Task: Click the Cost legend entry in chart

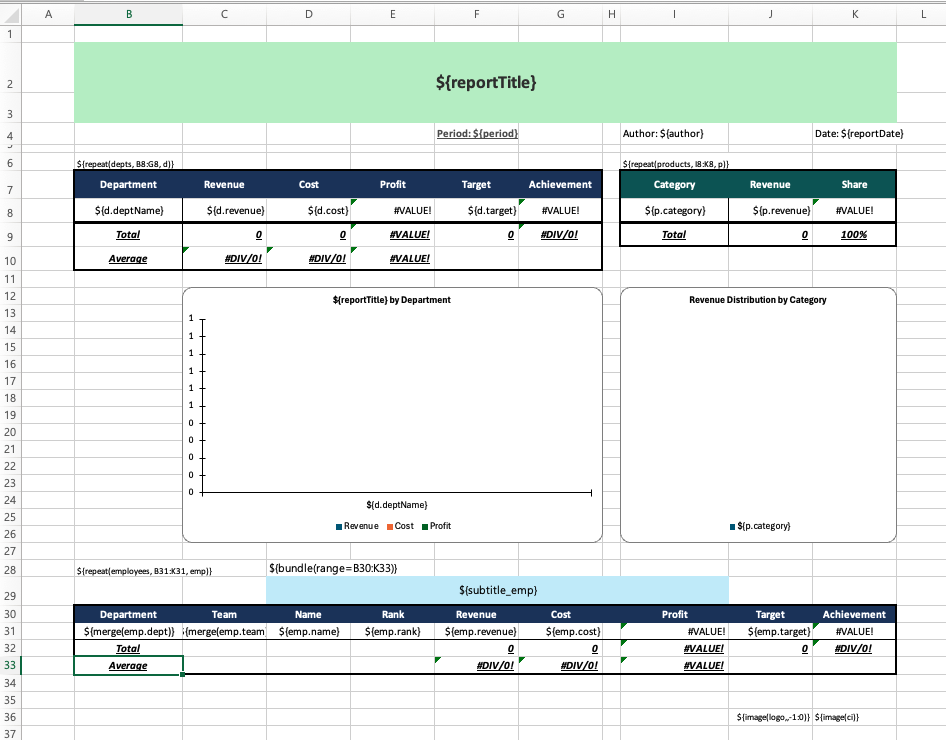Action: (x=401, y=526)
